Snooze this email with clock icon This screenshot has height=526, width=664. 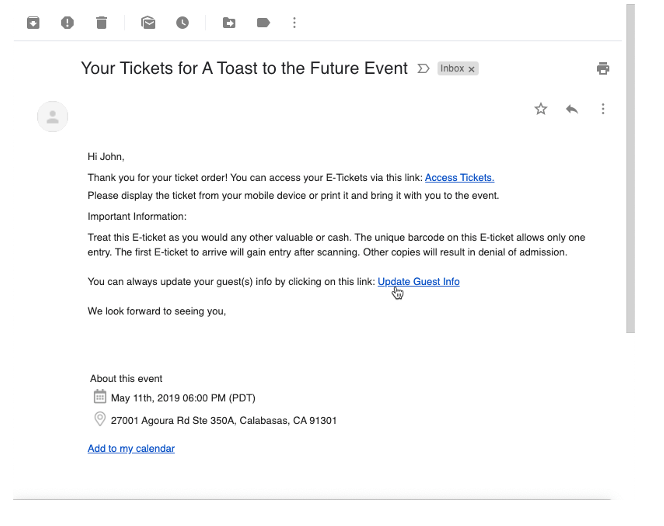click(182, 22)
